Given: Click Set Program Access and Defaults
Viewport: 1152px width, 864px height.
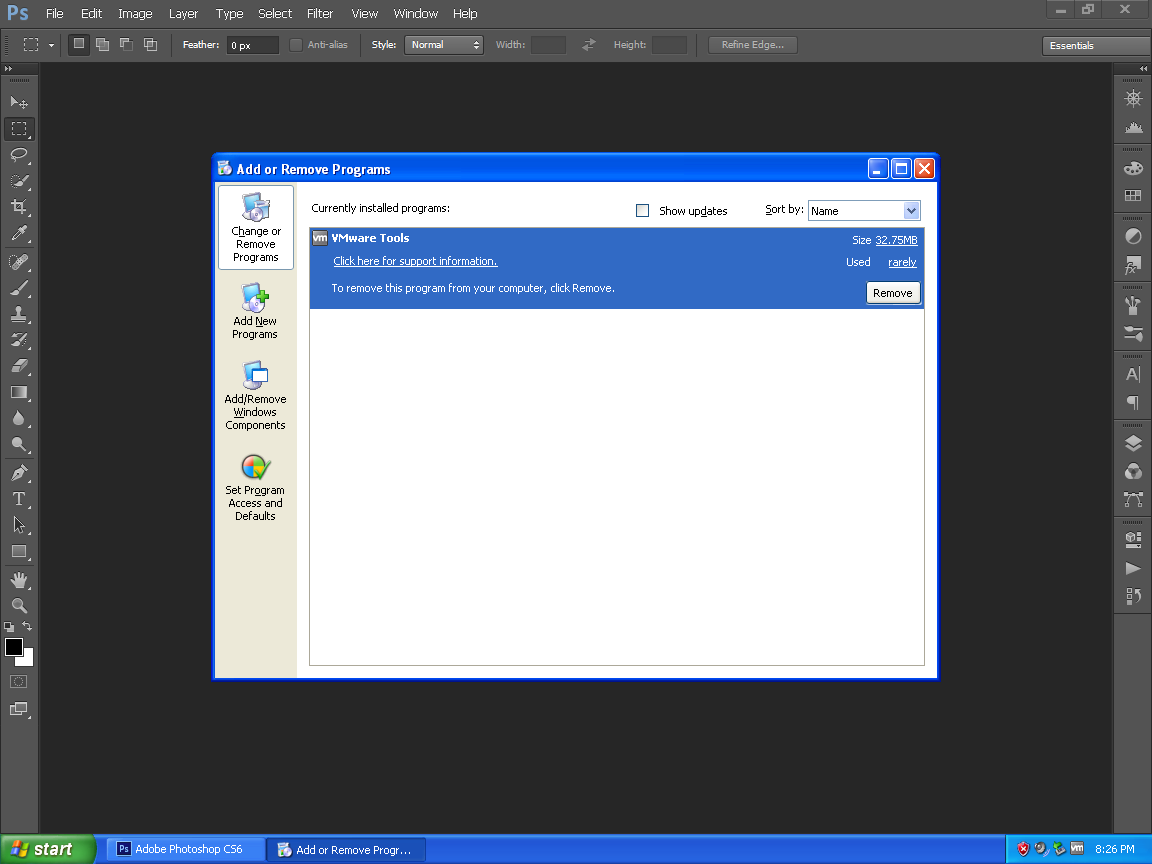Looking at the screenshot, I should [x=255, y=488].
